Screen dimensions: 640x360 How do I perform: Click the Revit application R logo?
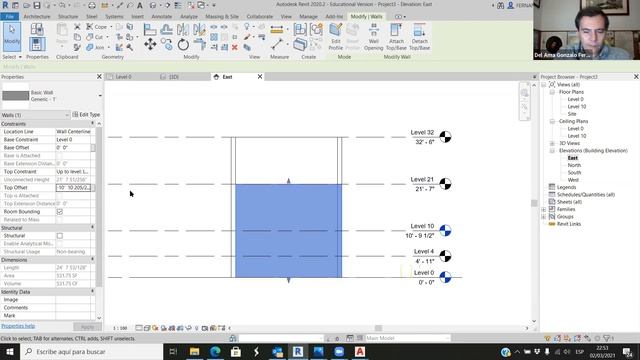[5, 5]
